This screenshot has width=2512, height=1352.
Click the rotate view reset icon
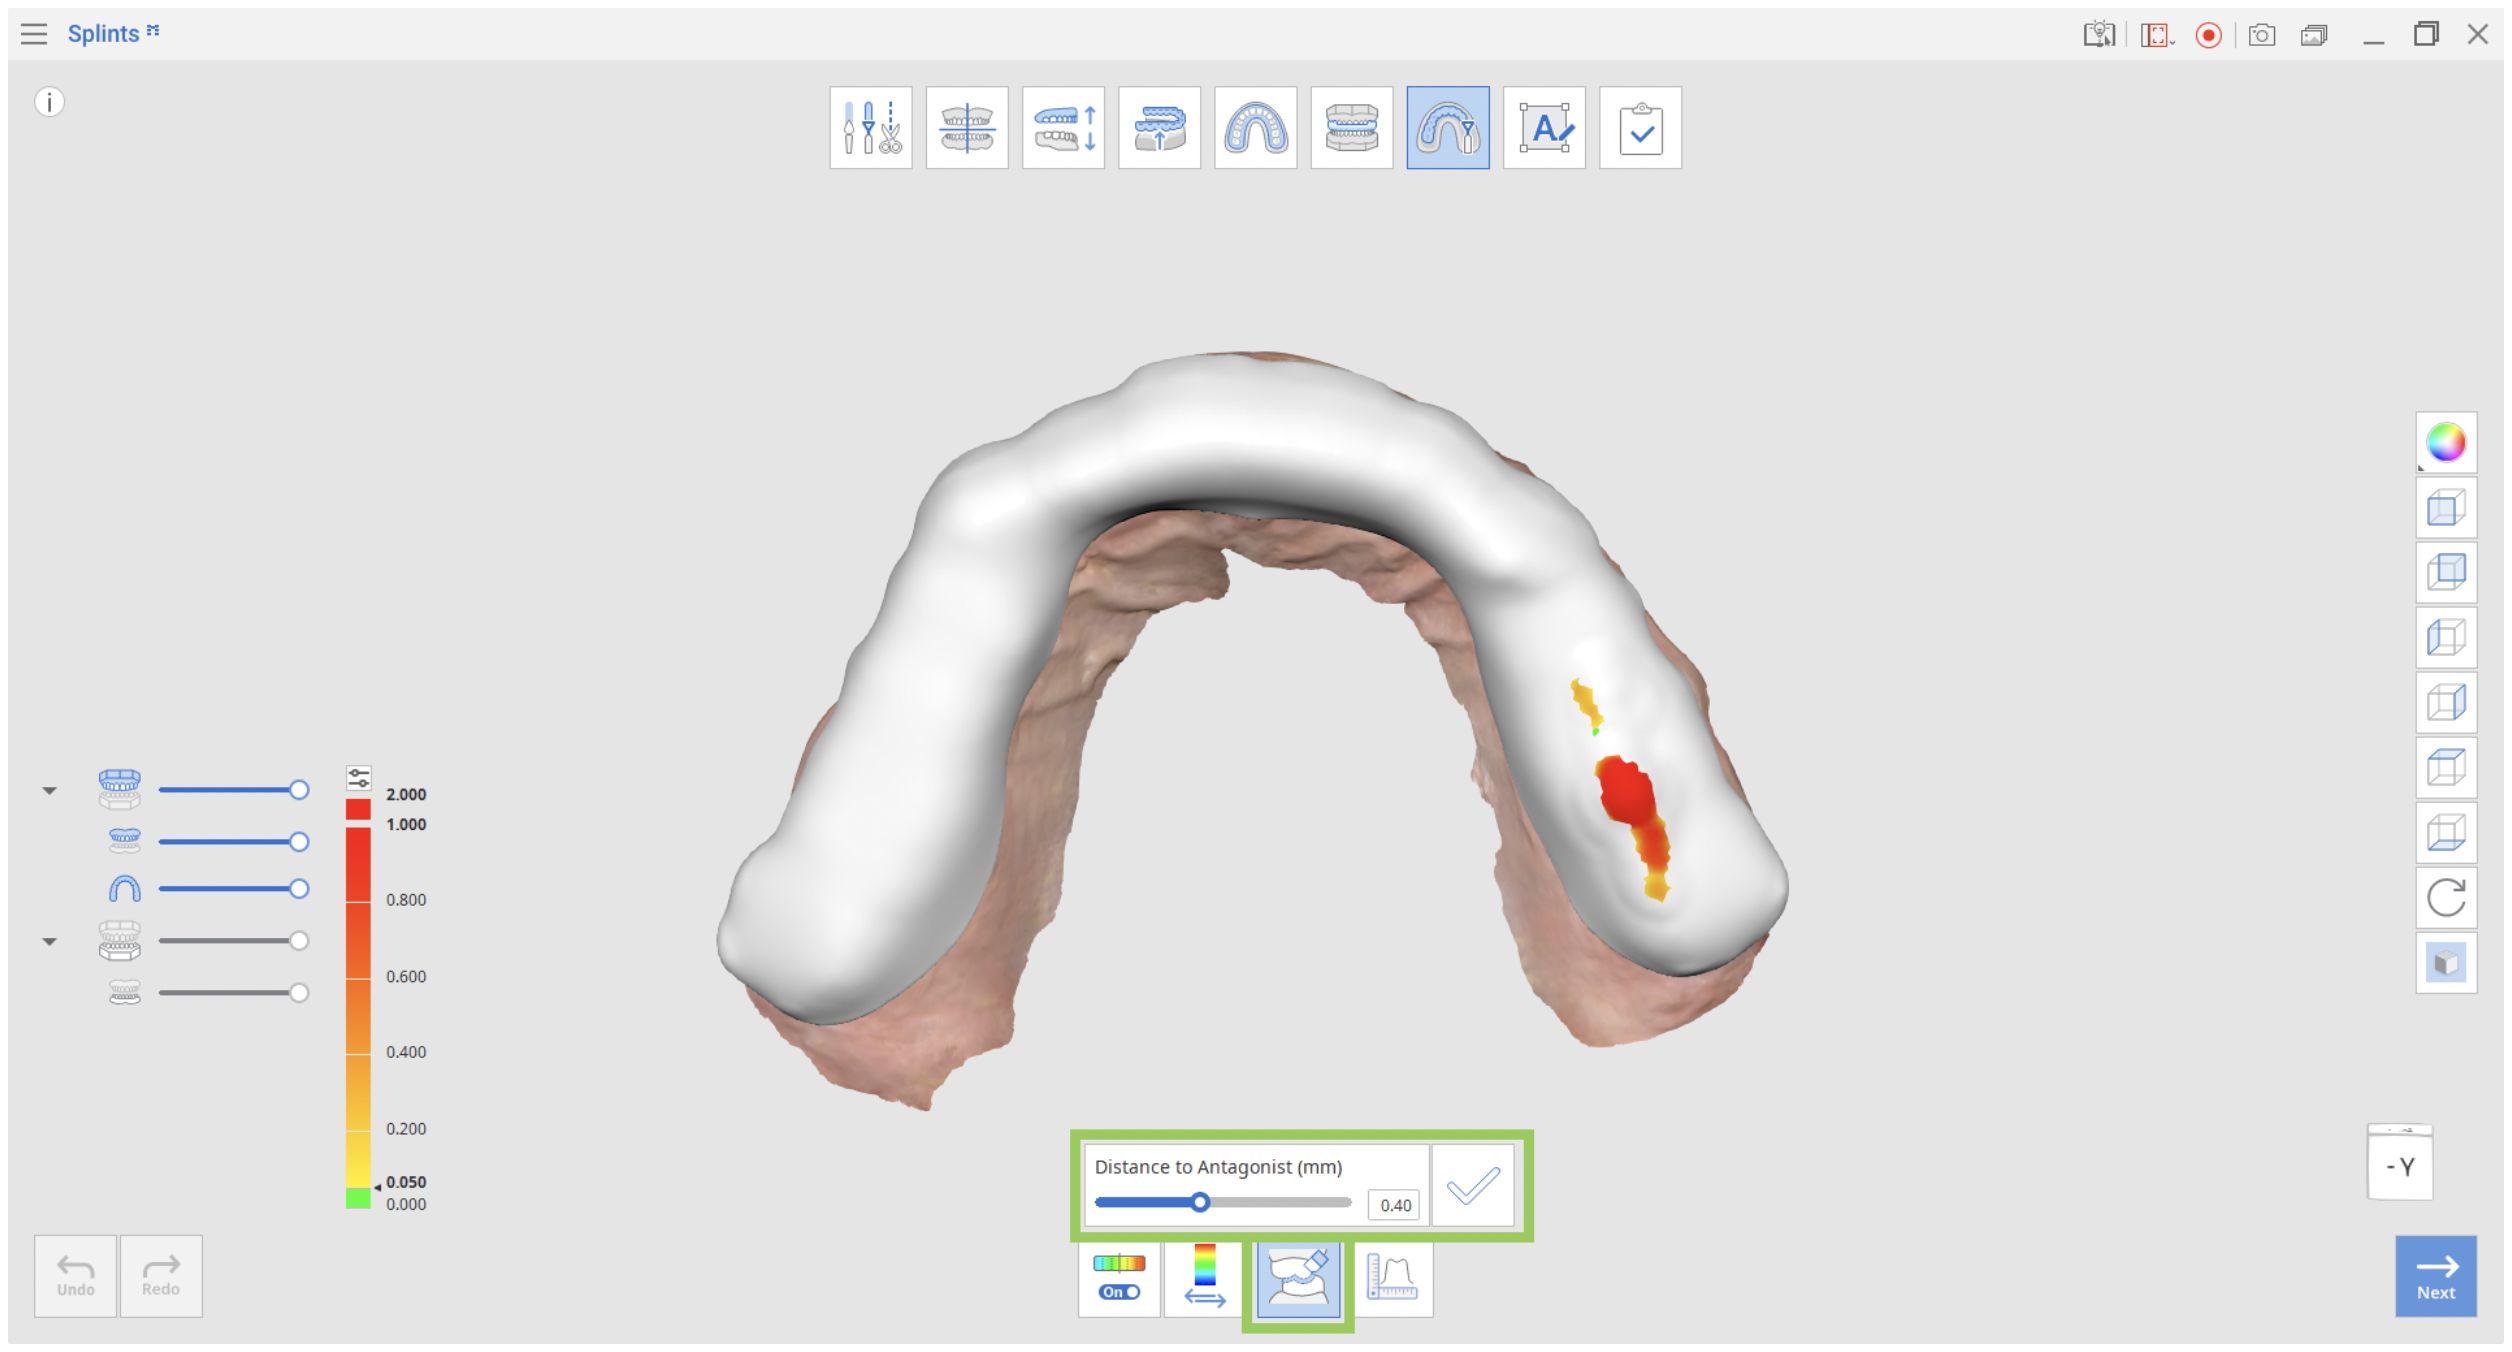click(x=2445, y=897)
